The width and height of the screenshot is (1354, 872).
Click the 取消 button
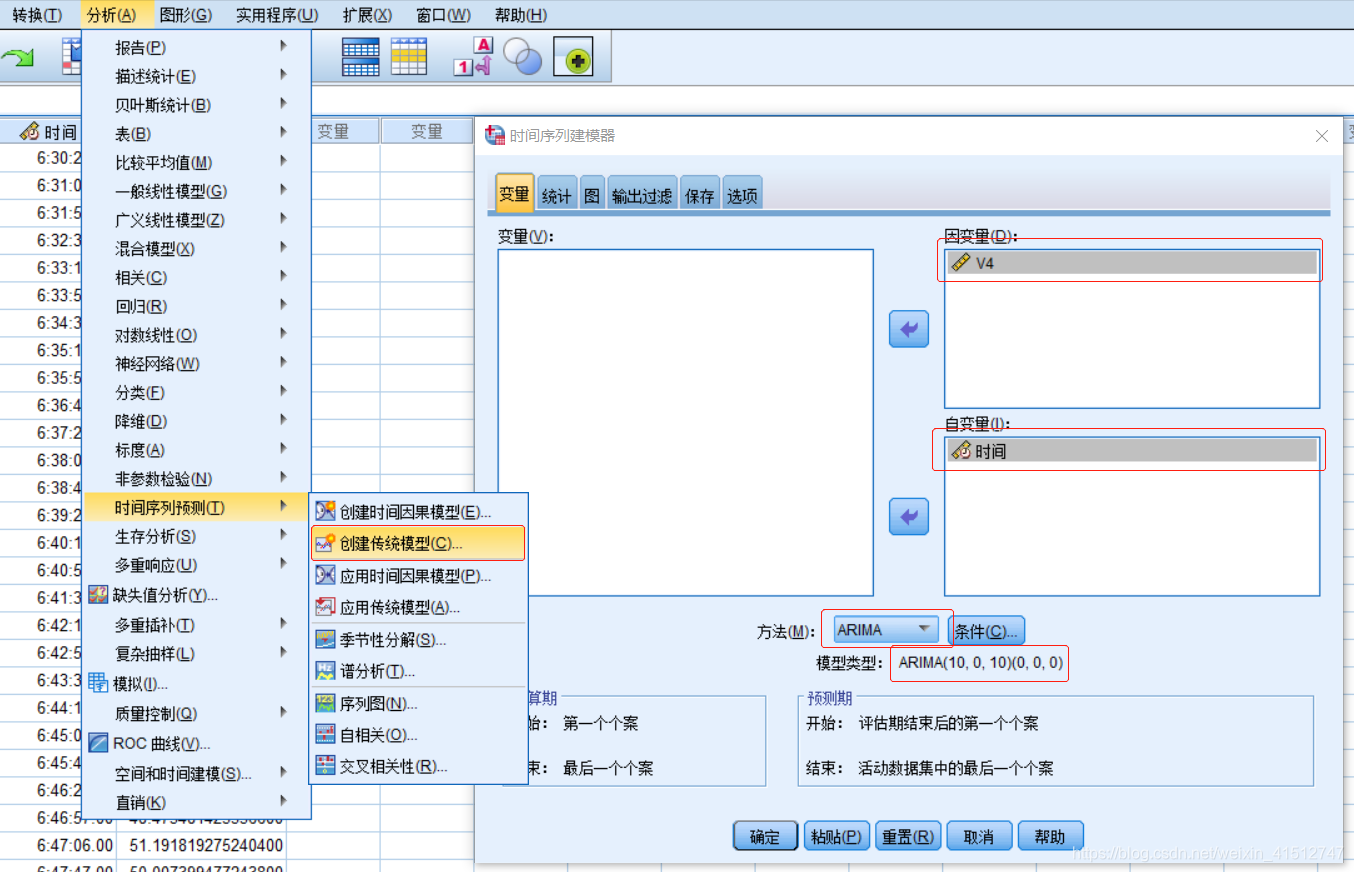tap(979, 837)
